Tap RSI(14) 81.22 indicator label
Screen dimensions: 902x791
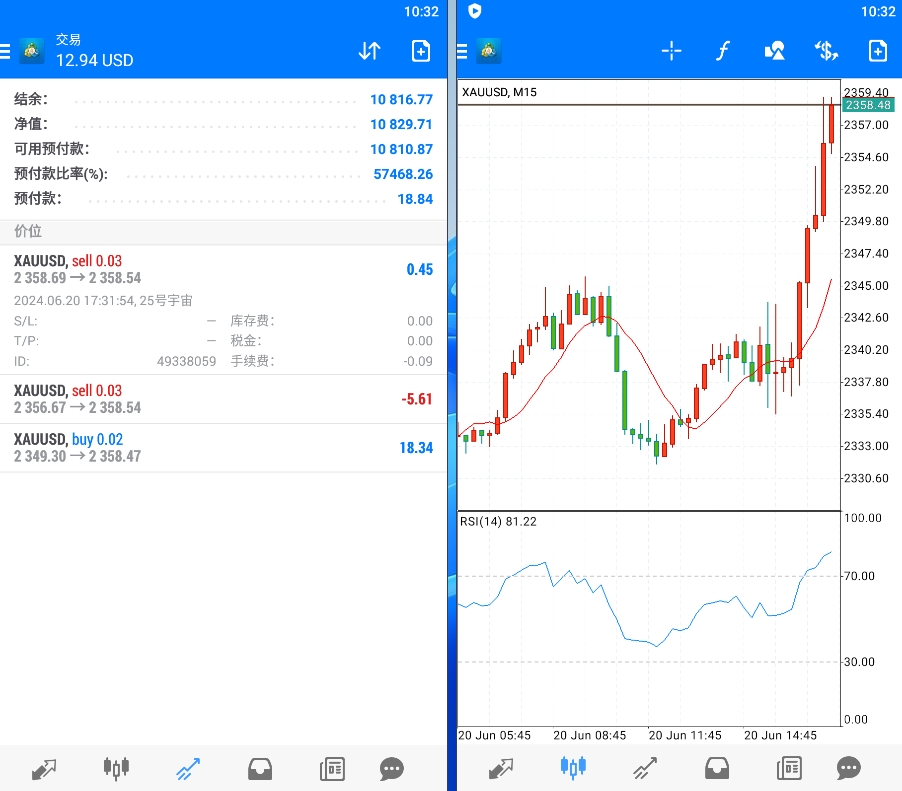pyautogui.click(x=498, y=522)
